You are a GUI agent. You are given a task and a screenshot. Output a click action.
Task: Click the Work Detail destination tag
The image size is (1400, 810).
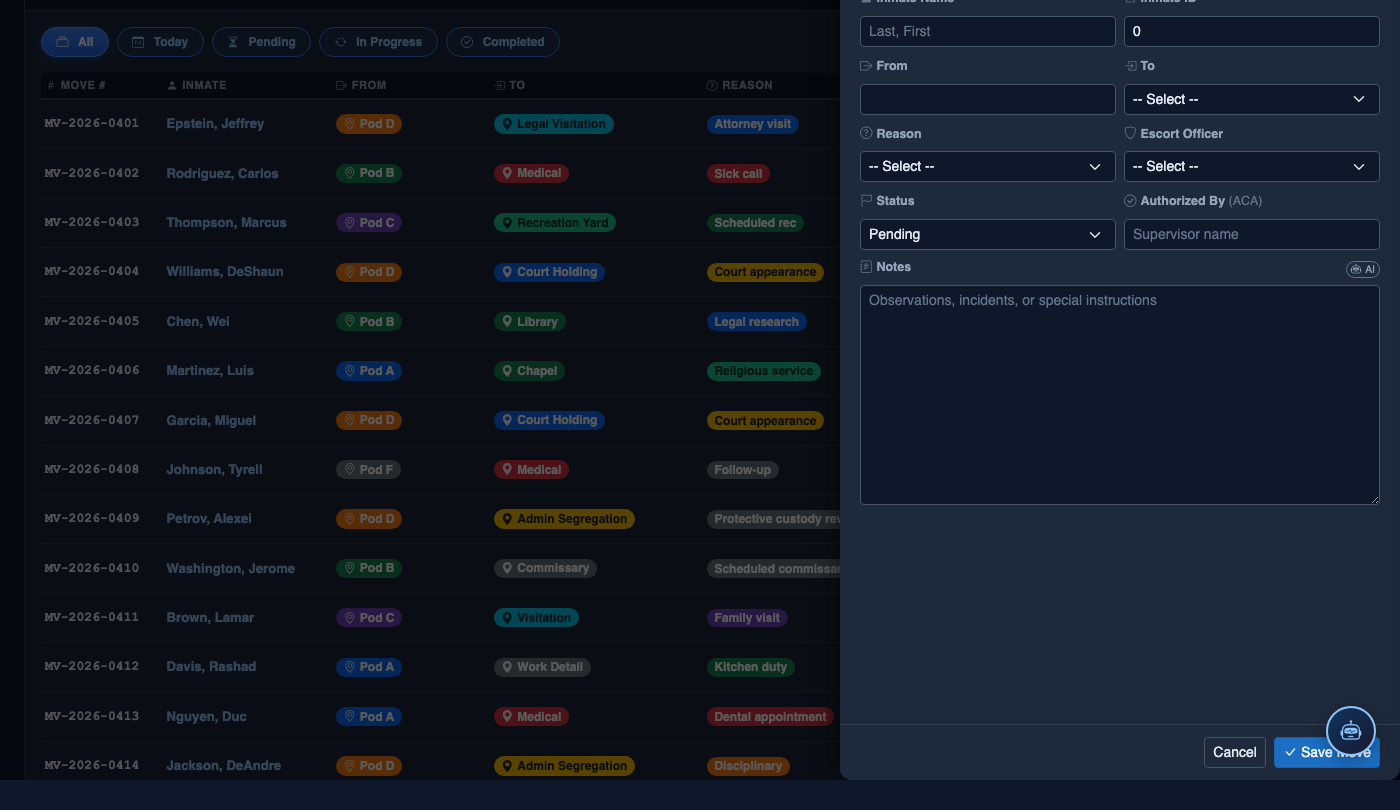click(x=543, y=667)
